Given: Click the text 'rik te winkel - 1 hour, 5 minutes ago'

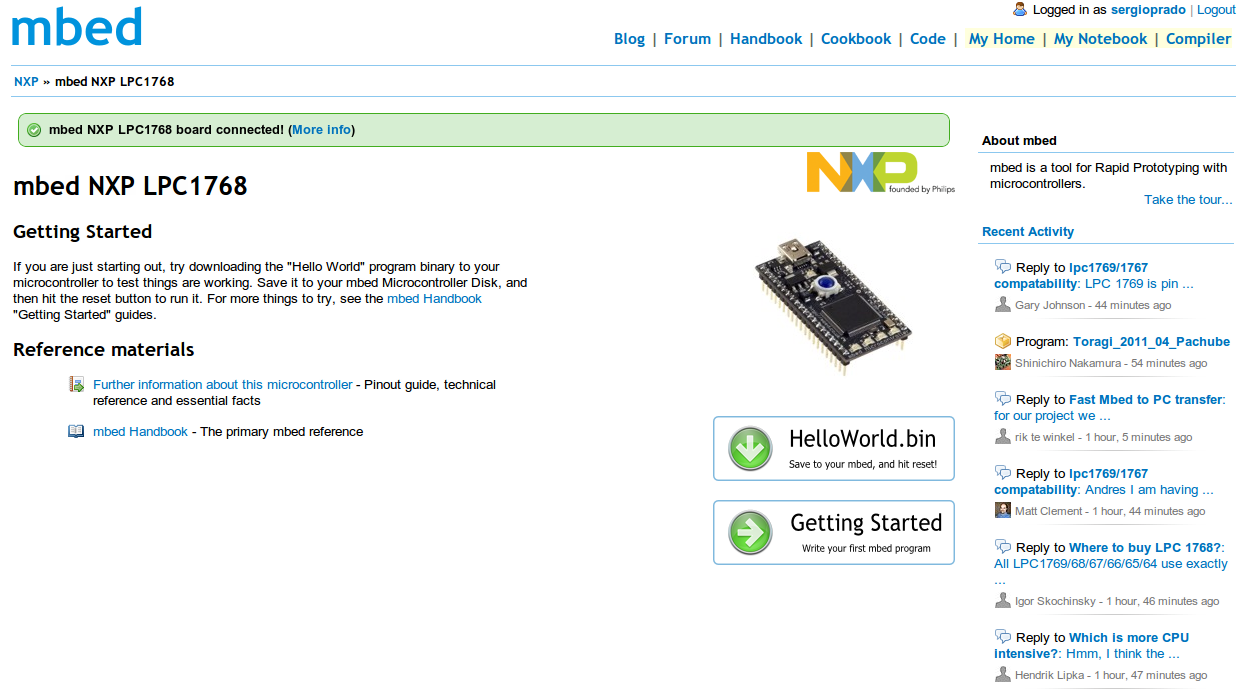Looking at the screenshot, I should pos(1104,437).
